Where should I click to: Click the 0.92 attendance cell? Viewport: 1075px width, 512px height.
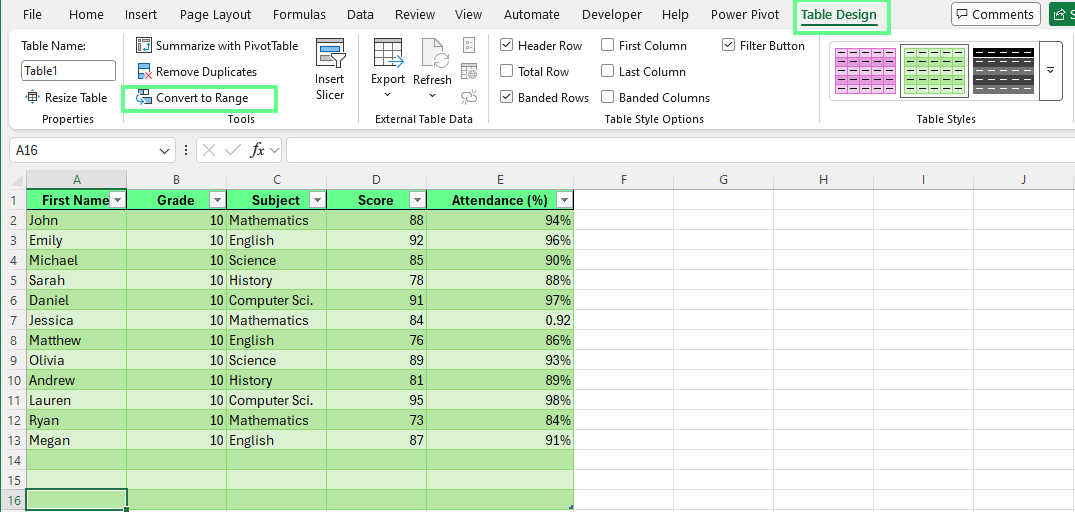pos(500,321)
